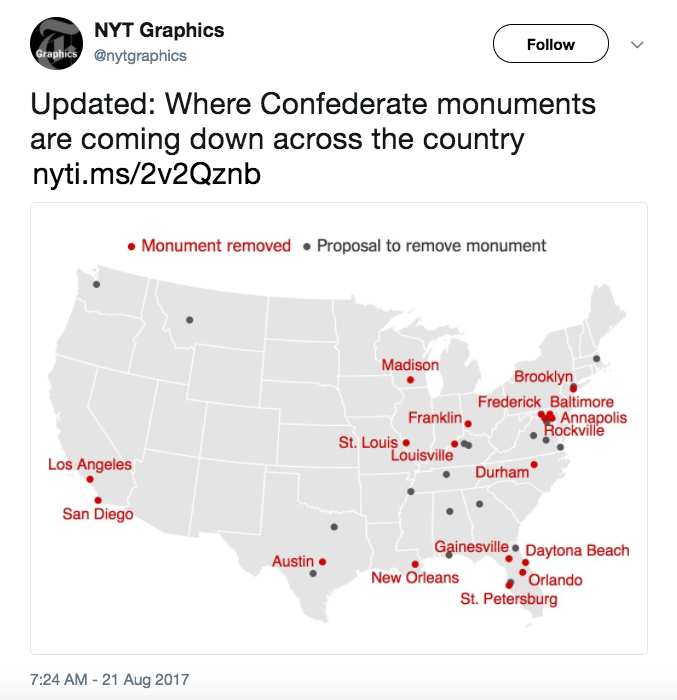Viewport: 677px width, 700px height.
Task: Click the gray Proposal legend dot
Action: [307, 246]
